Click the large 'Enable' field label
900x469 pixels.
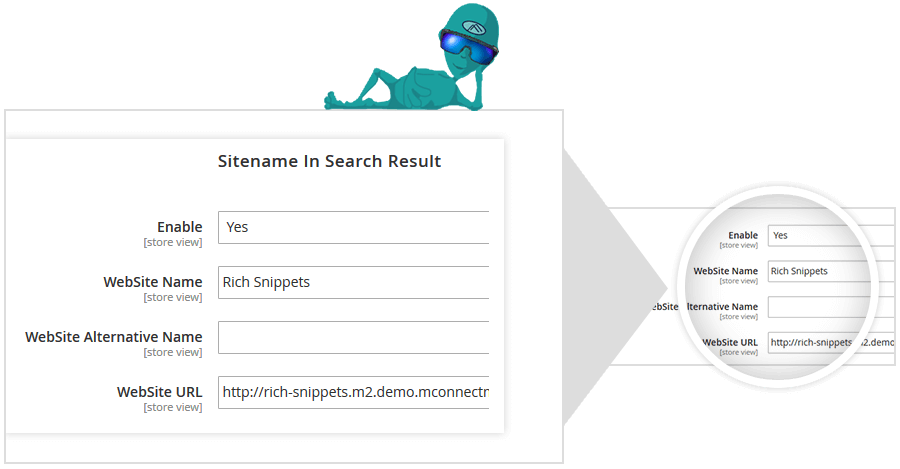click(179, 227)
